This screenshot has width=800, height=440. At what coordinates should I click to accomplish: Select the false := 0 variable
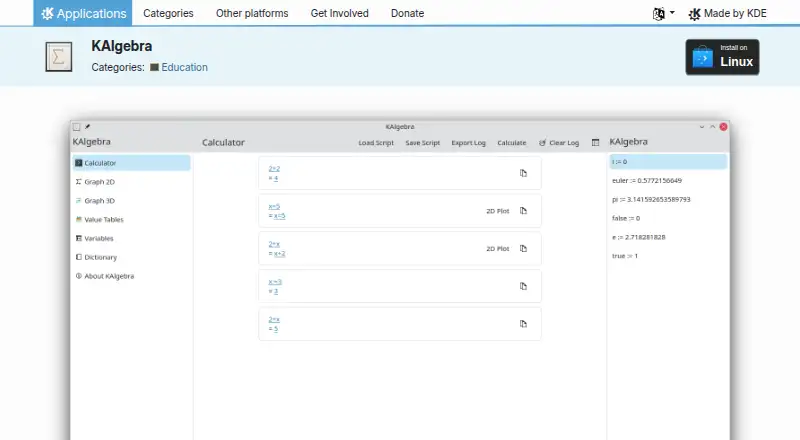click(668, 218)
